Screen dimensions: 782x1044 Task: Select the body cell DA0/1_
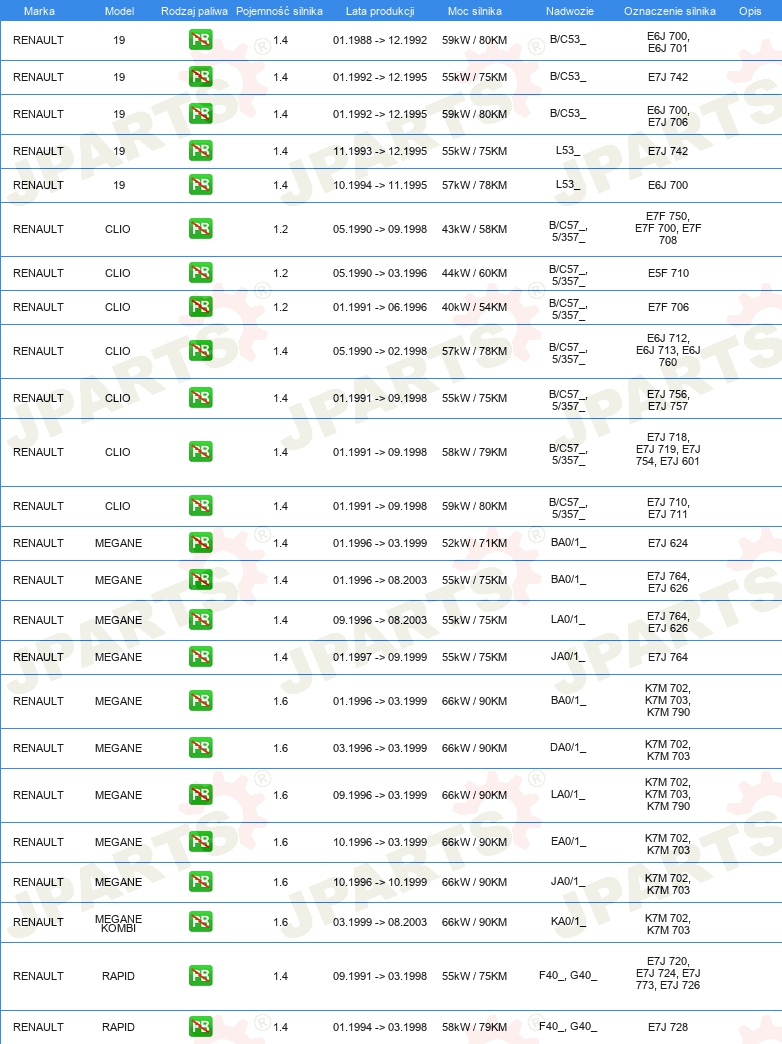[568, 748]
